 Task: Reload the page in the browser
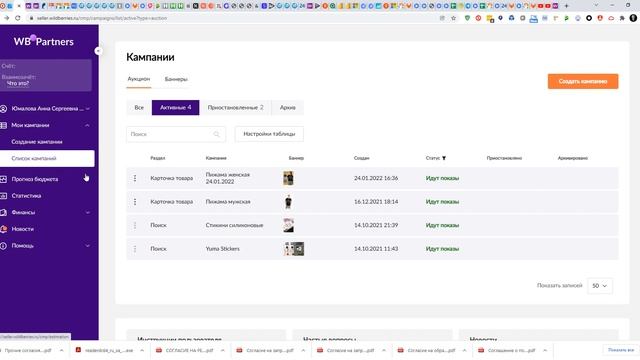click(x=18, y=18)
